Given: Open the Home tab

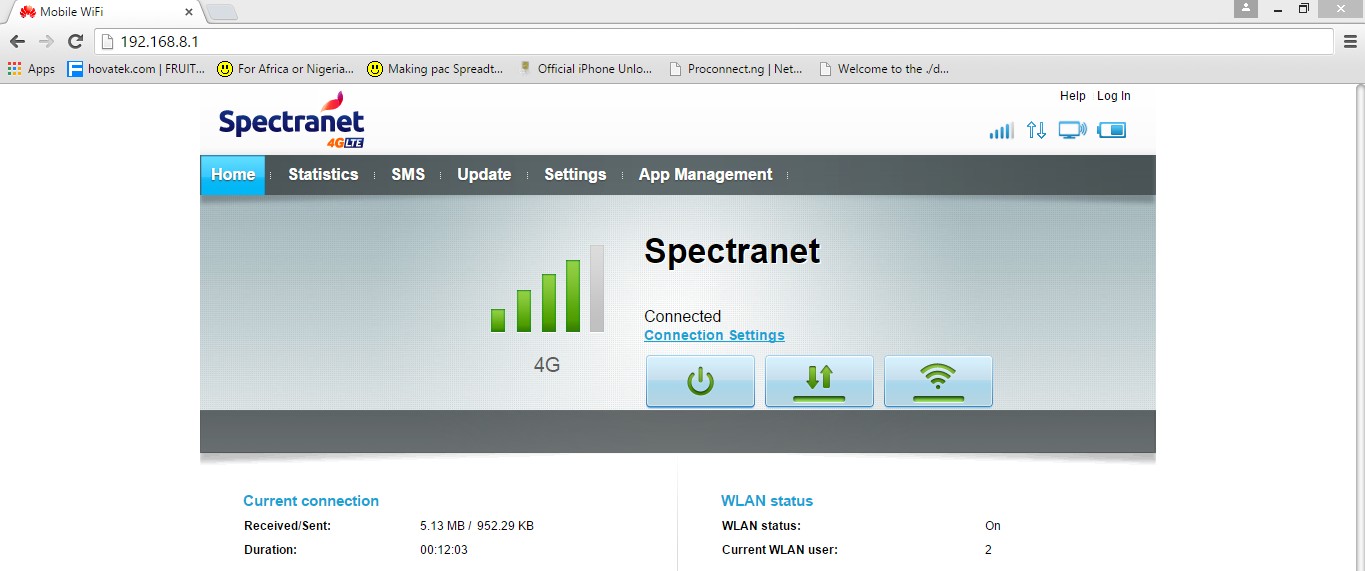Looking at the screenshot, I should pyautogui.click(x=233, y=174).
